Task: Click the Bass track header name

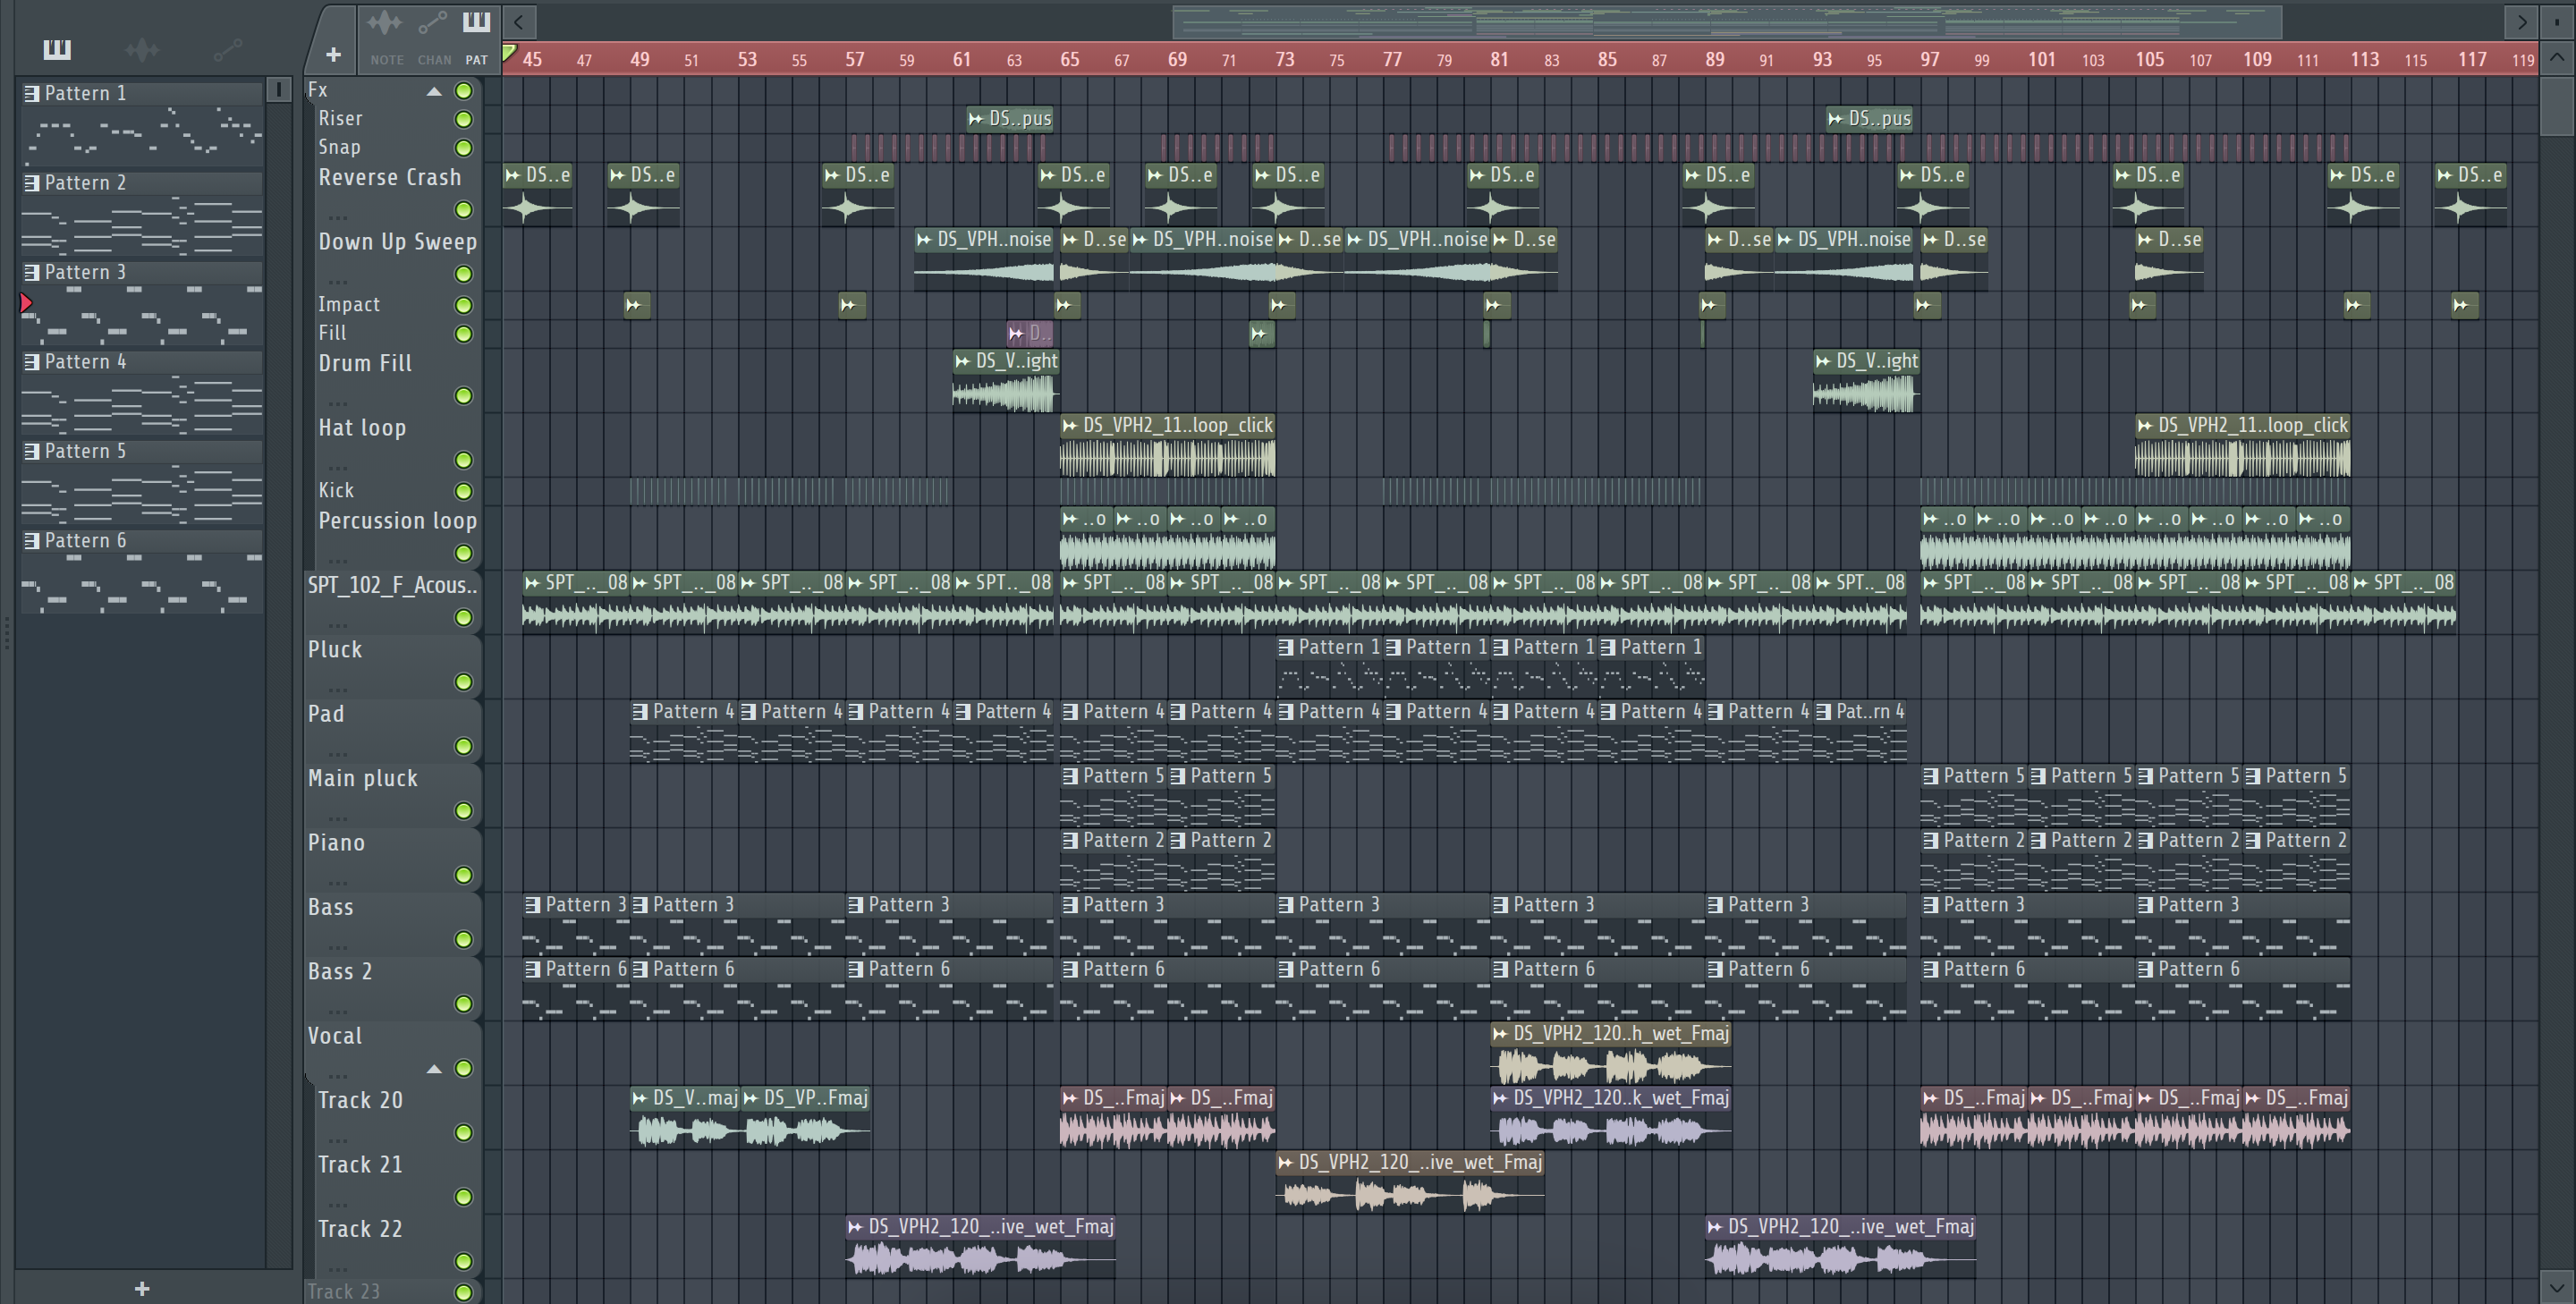Action: click(x=331, y=908)
